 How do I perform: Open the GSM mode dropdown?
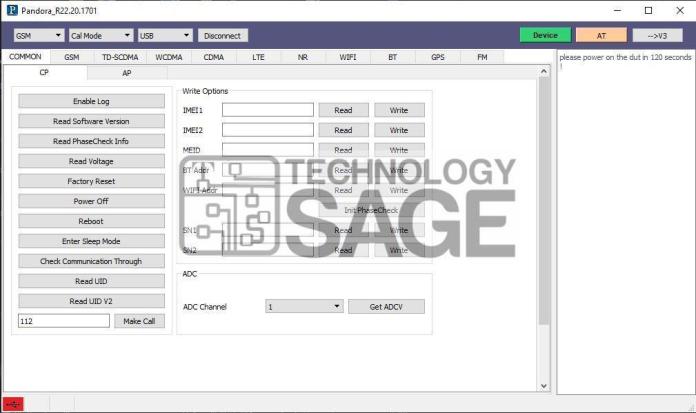[x=39, y=36]
